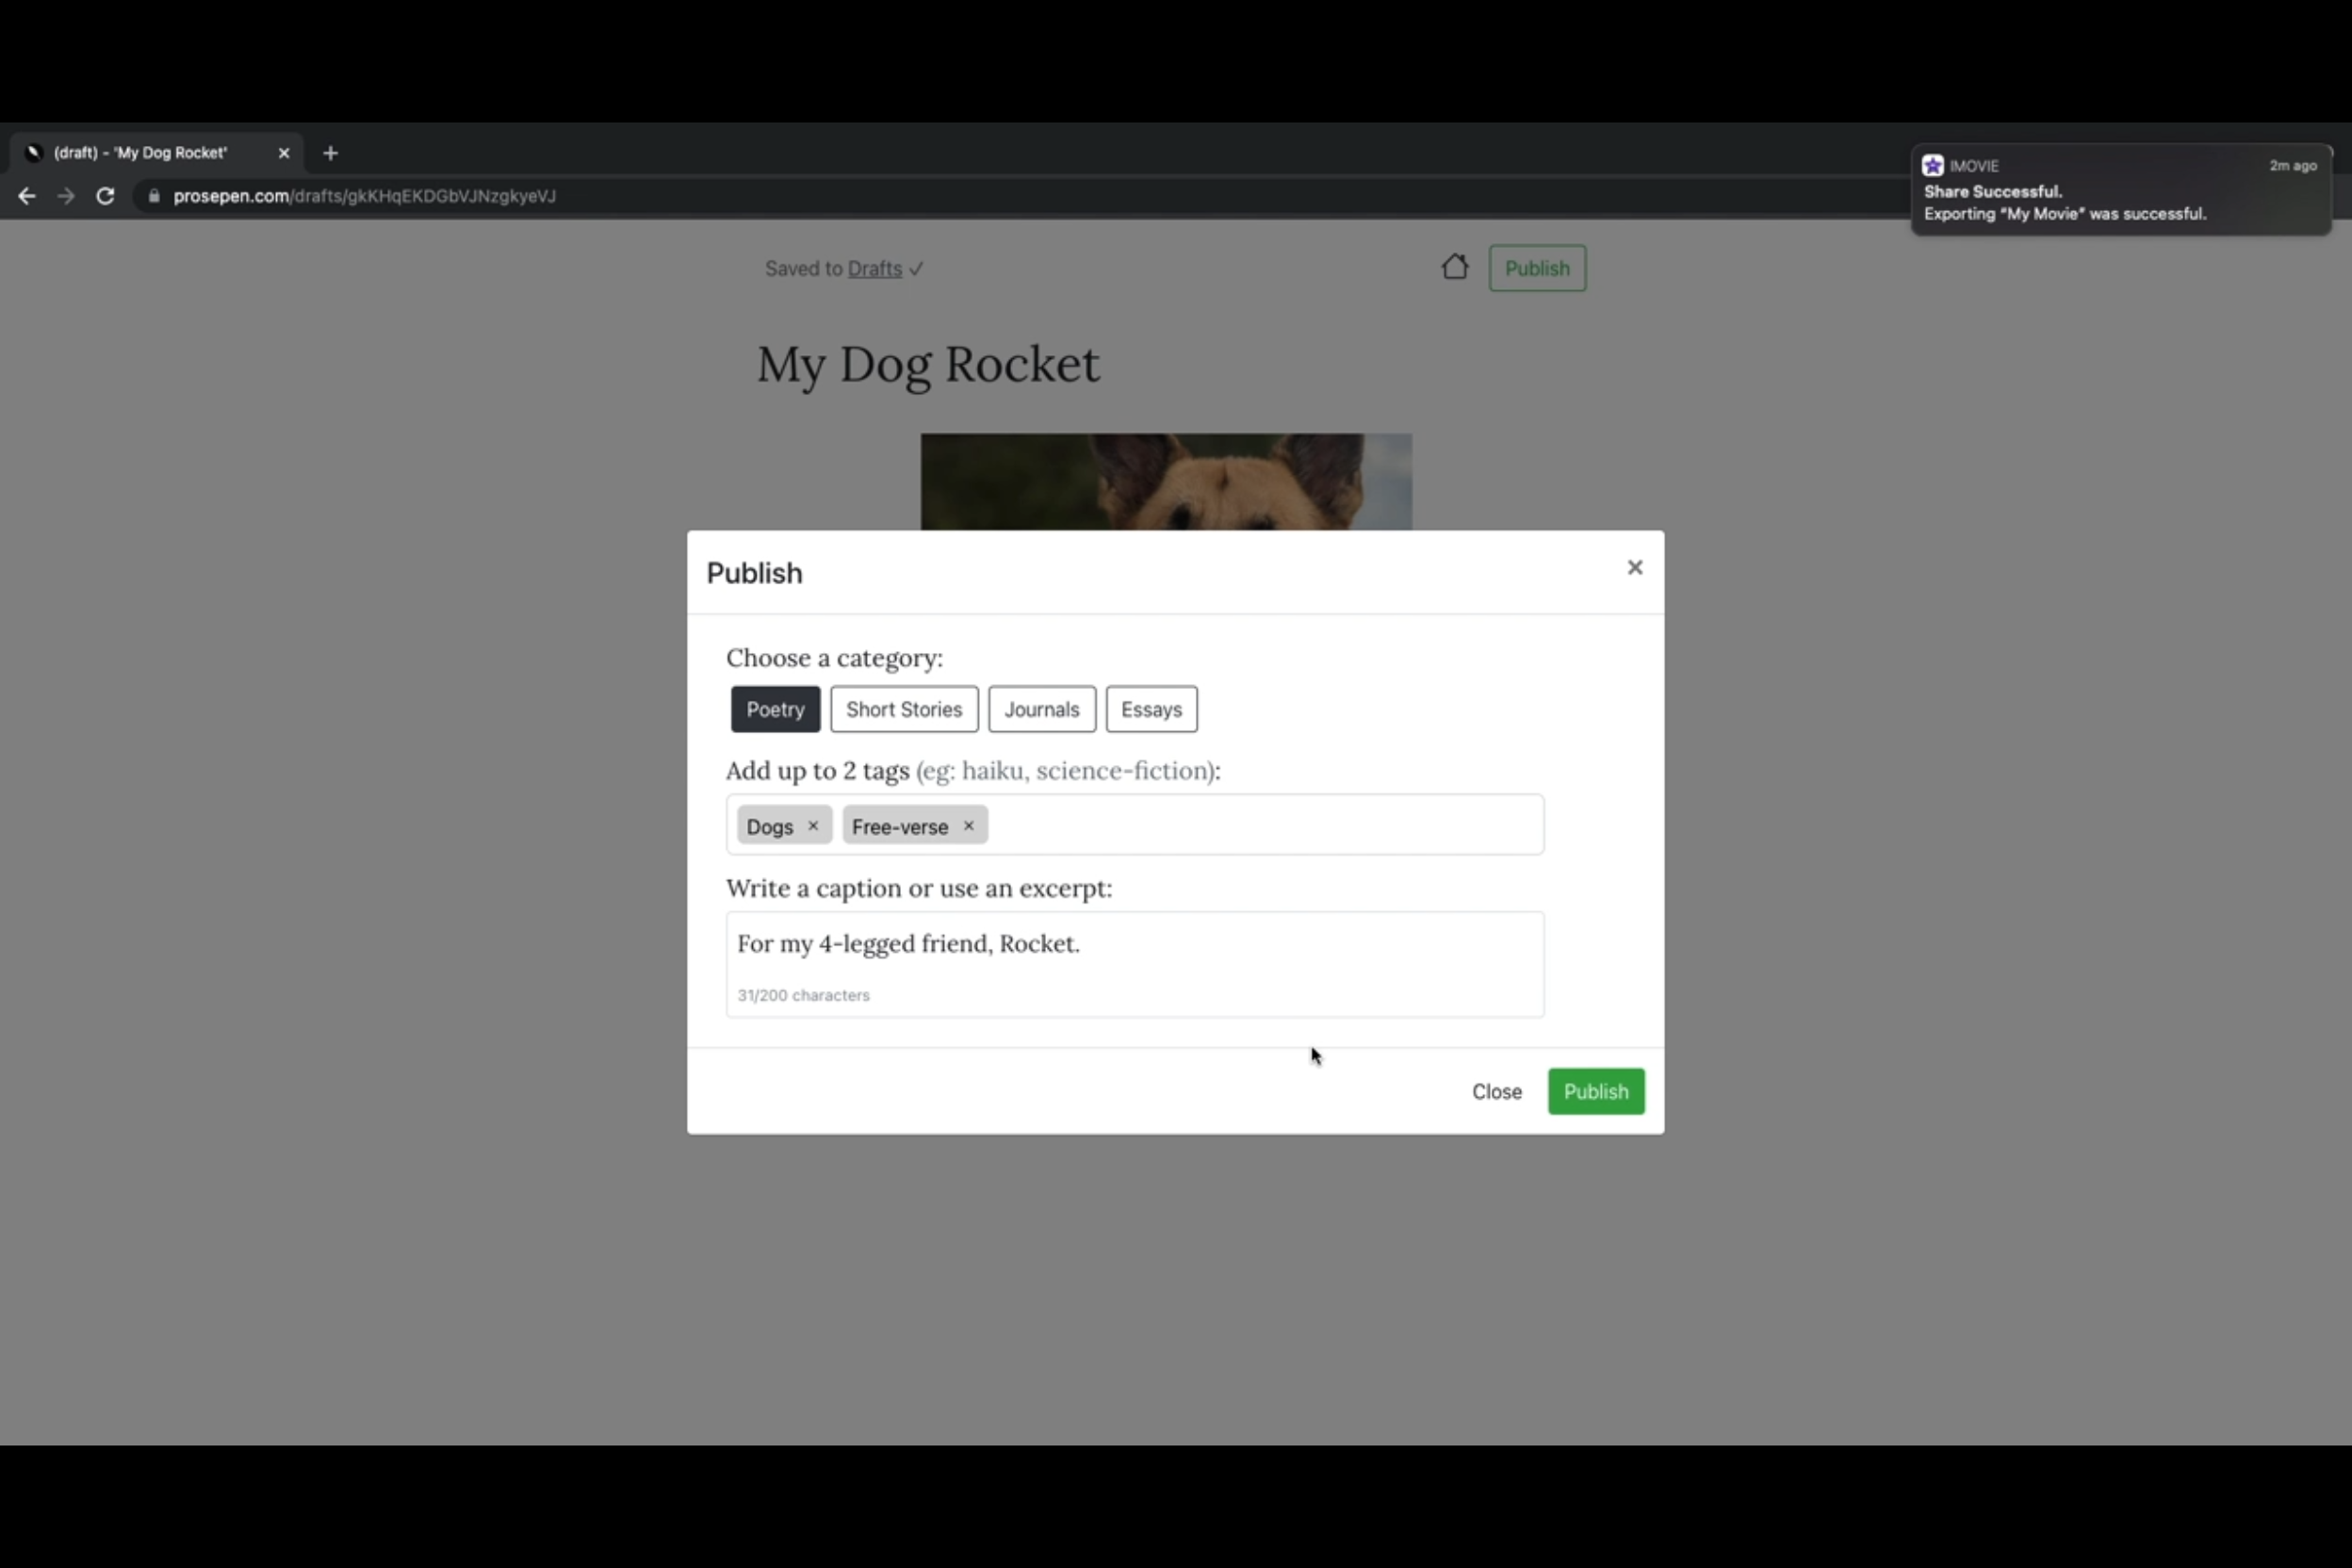
Task: Click the home icon
Action: click(x=1455, y=267)
